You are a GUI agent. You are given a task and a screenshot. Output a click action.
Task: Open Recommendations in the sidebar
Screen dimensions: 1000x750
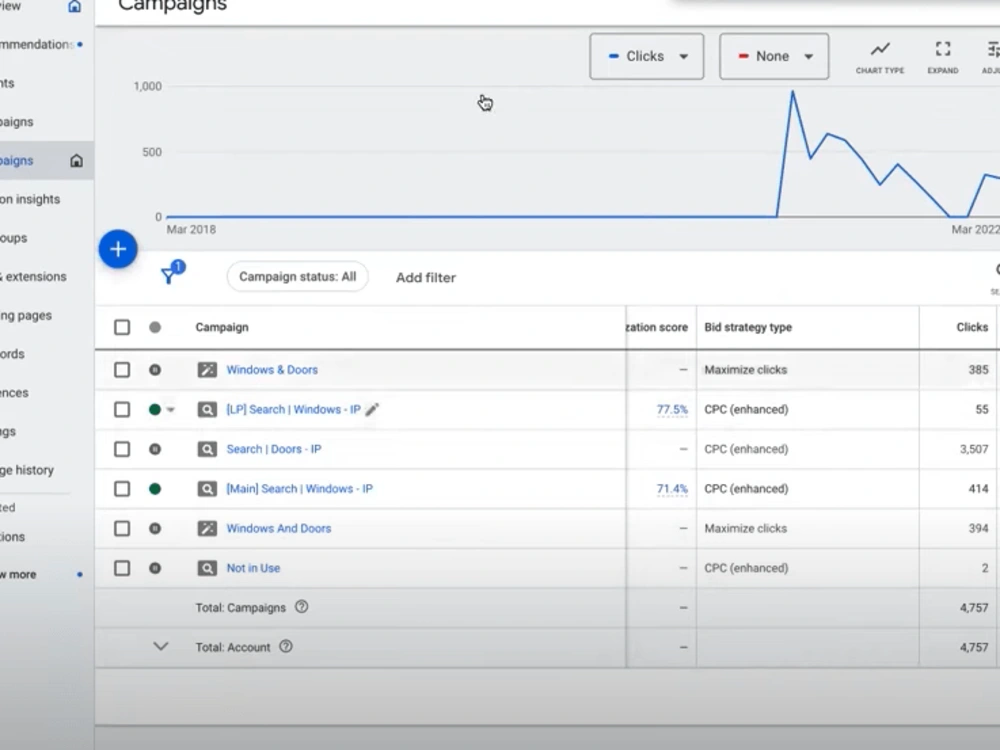pos(37,45)
